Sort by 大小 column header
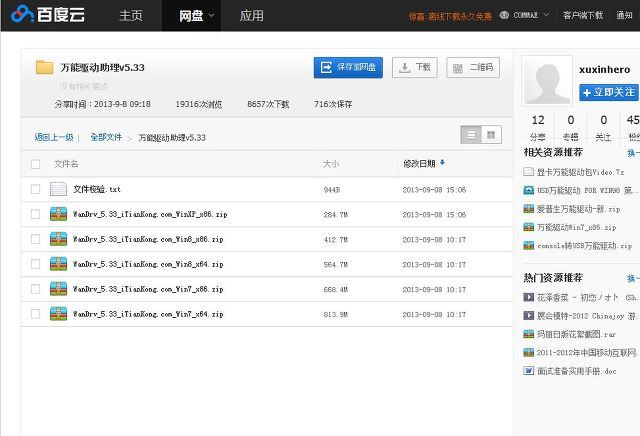Image resolution: width=640 pixels, height=436 pixels. click(x=331, y=164)
